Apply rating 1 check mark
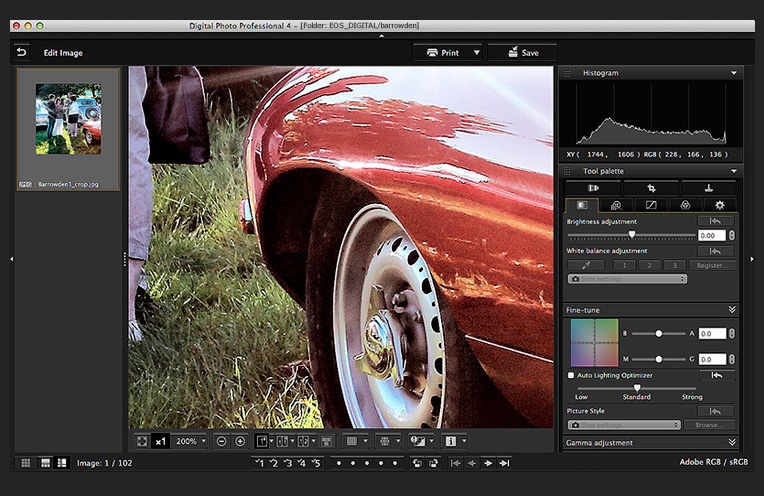Viewport: 764px width, 496px height. 259,463
